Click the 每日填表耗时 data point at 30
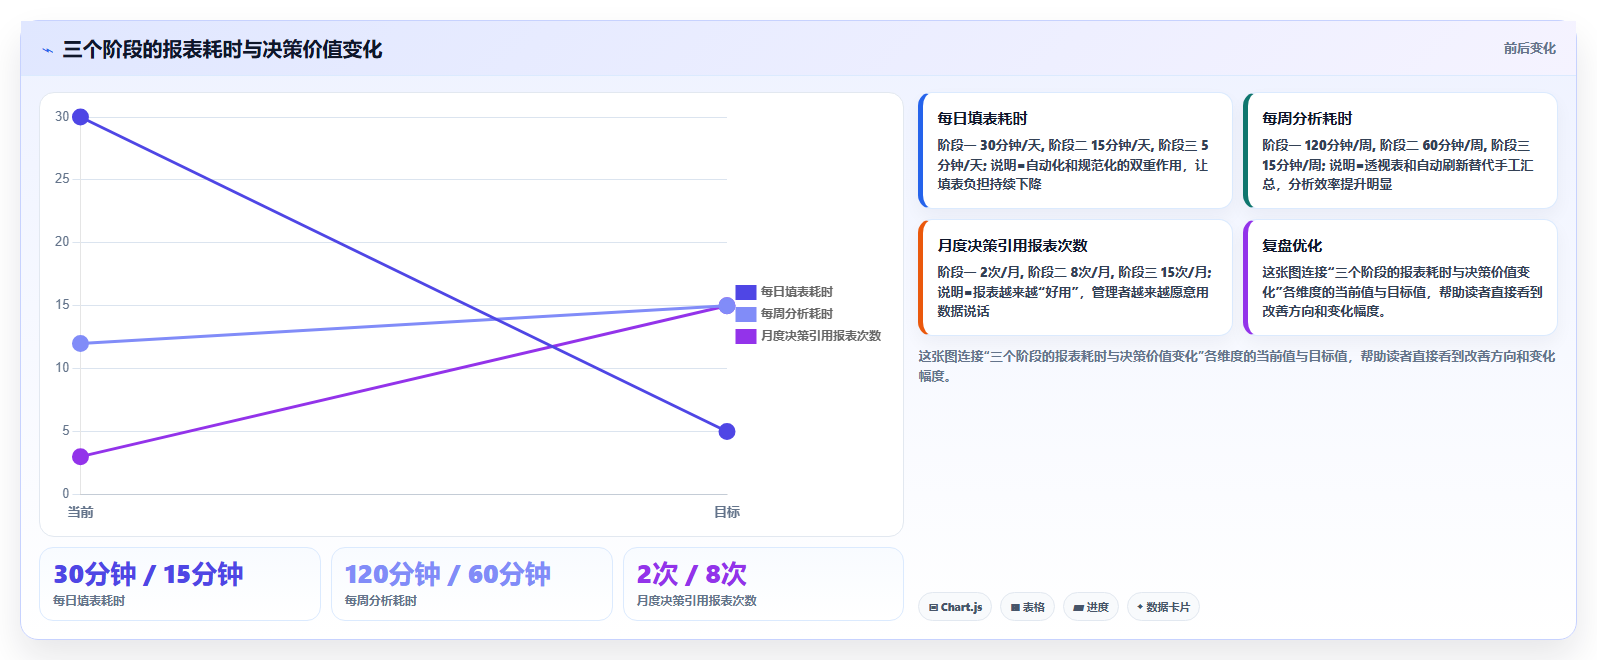Screen dimensions: 1597x660 pyautogui.click(x=81, y=117)
